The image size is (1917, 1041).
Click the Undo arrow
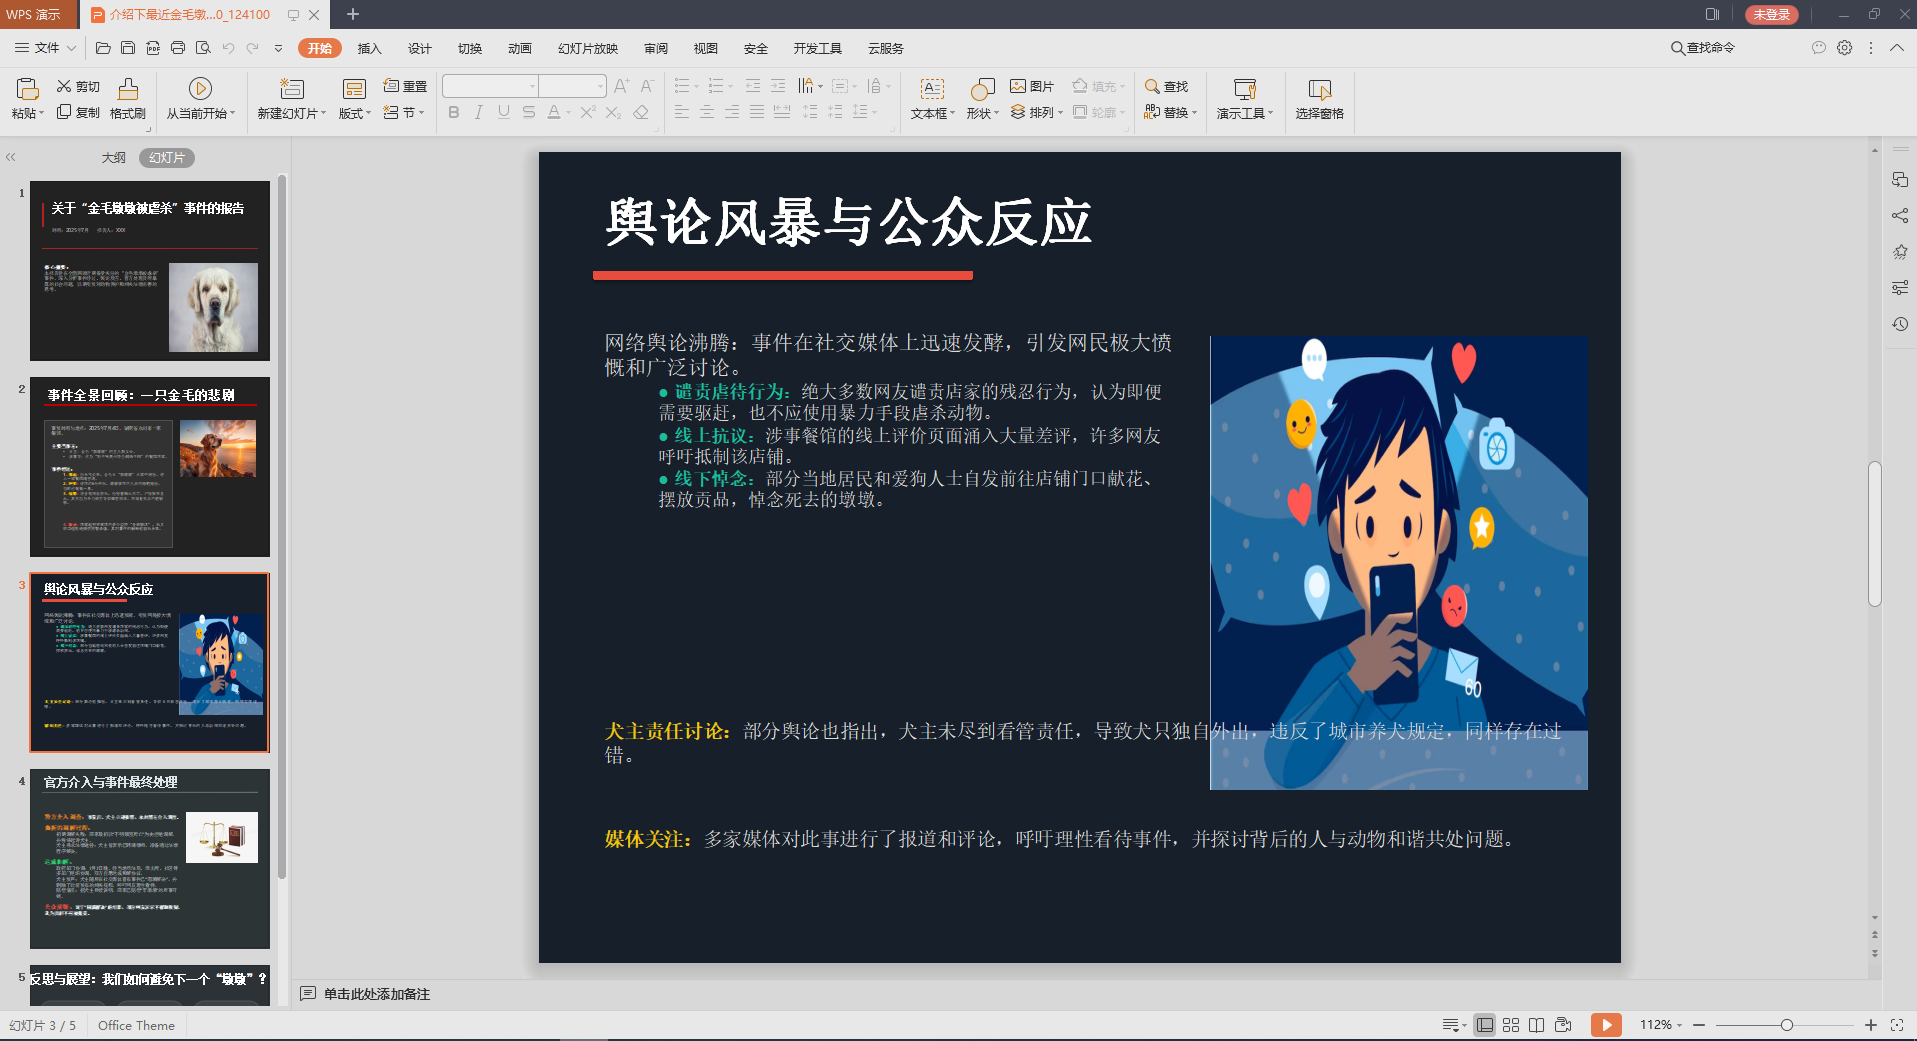click(228, 48)
